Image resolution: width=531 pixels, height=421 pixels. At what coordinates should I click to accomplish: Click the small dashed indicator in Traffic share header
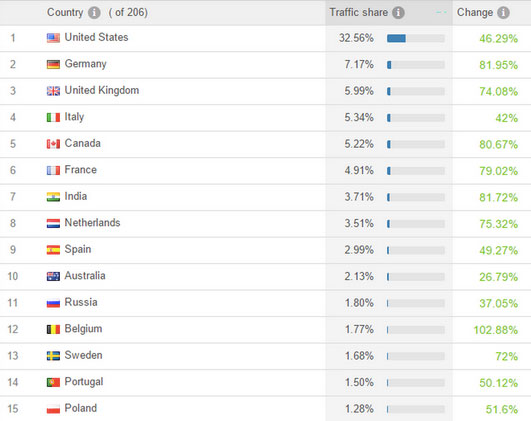[441, 12]
